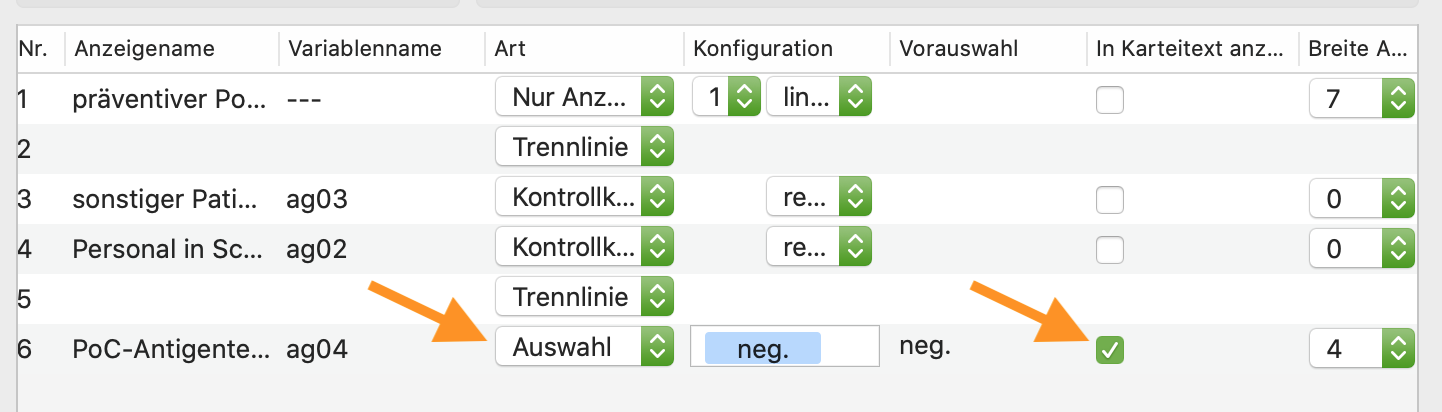Click the Variablenname column header

tap(364, 48)
